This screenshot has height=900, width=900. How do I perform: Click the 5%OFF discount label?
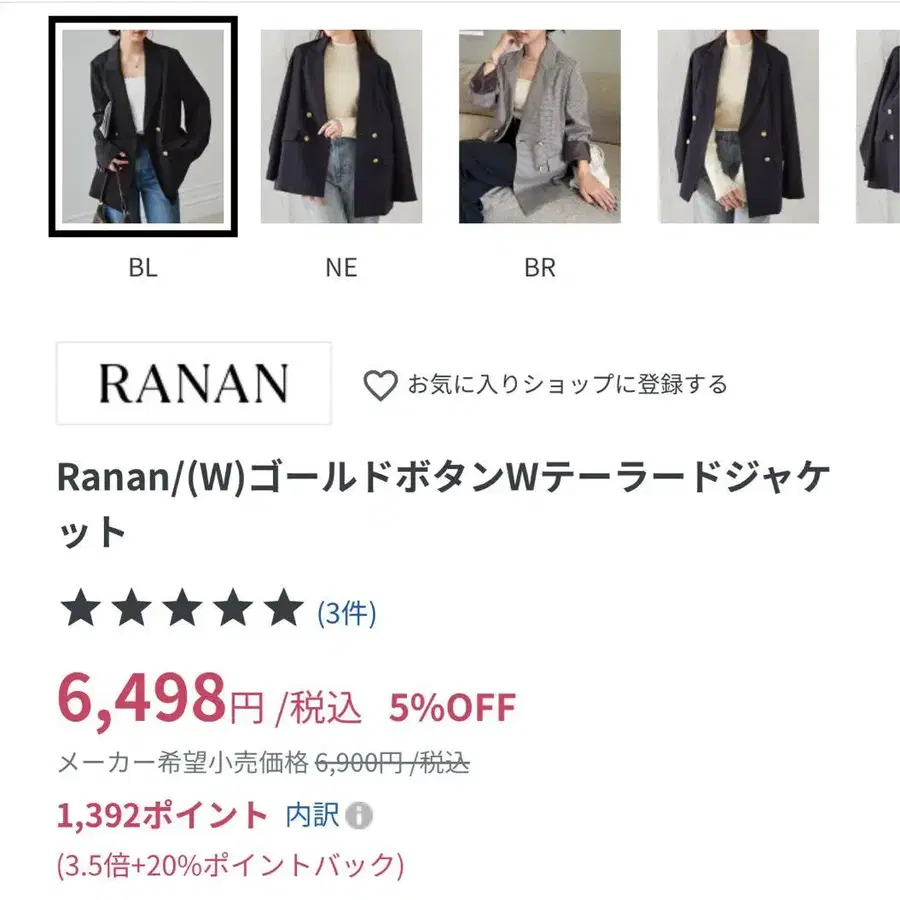pos(453,707)
